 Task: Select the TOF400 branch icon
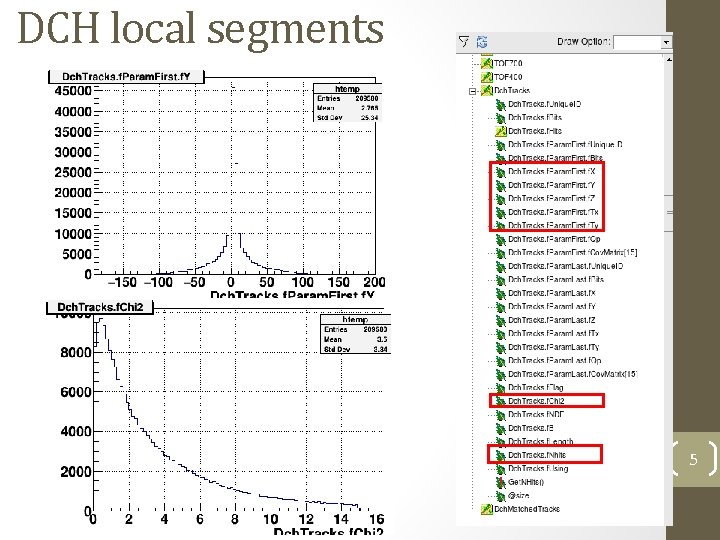point(487,77)
